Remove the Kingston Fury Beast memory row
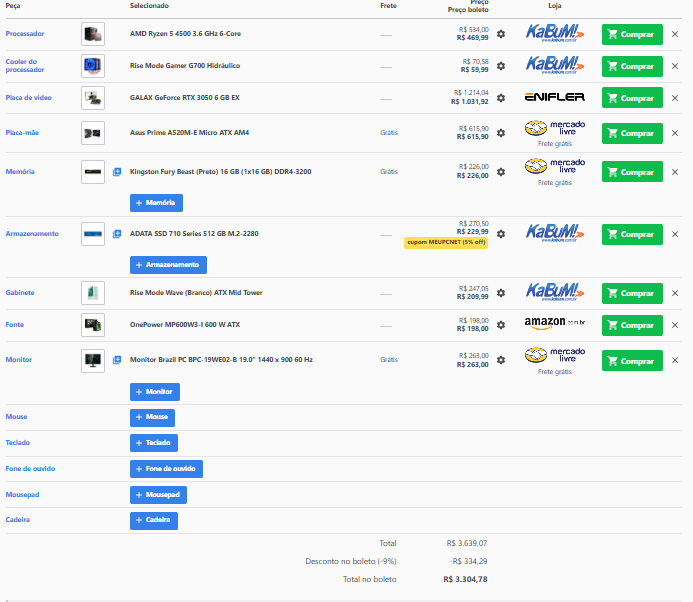The height and width of the screenshot is (602, 693). [x=675, y=172]
